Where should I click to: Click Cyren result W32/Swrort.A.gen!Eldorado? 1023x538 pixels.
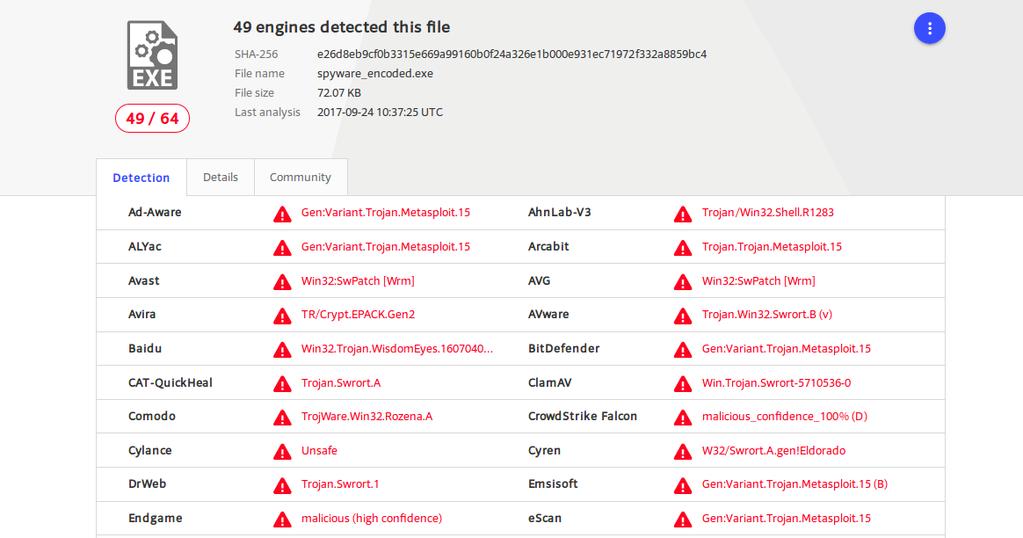(x=774, y=451)
